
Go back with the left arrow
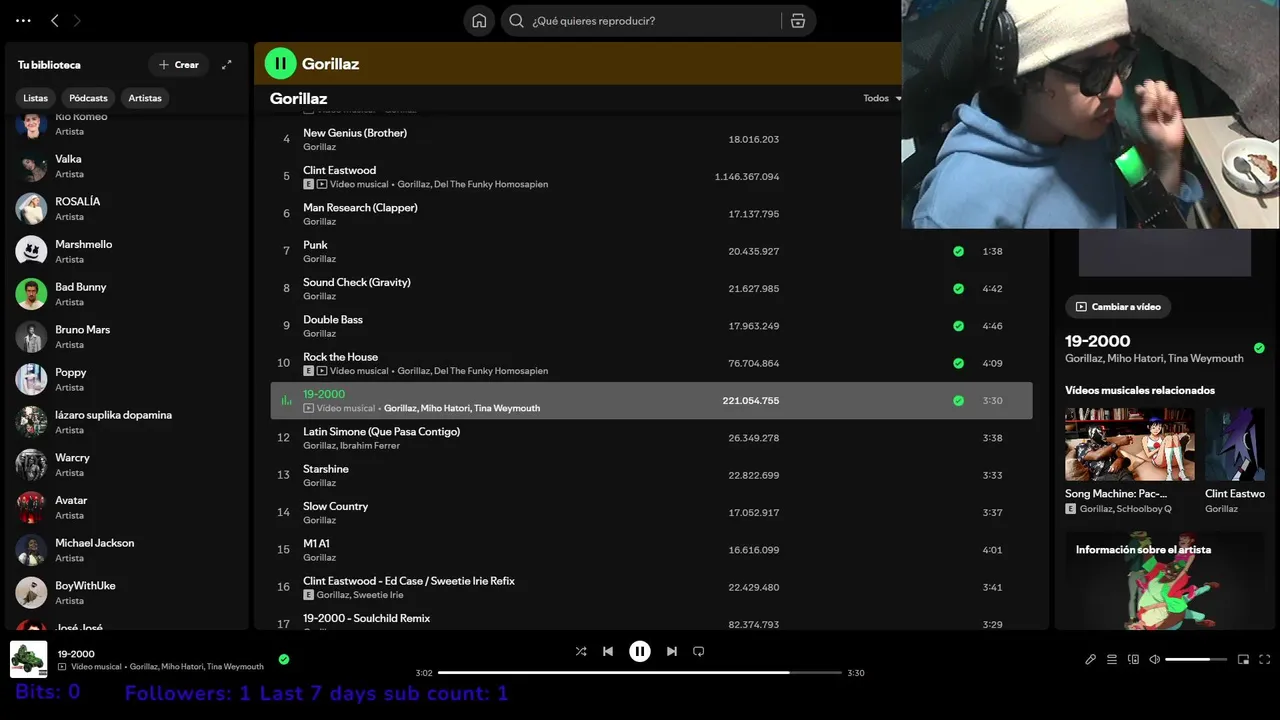point(55,21)
